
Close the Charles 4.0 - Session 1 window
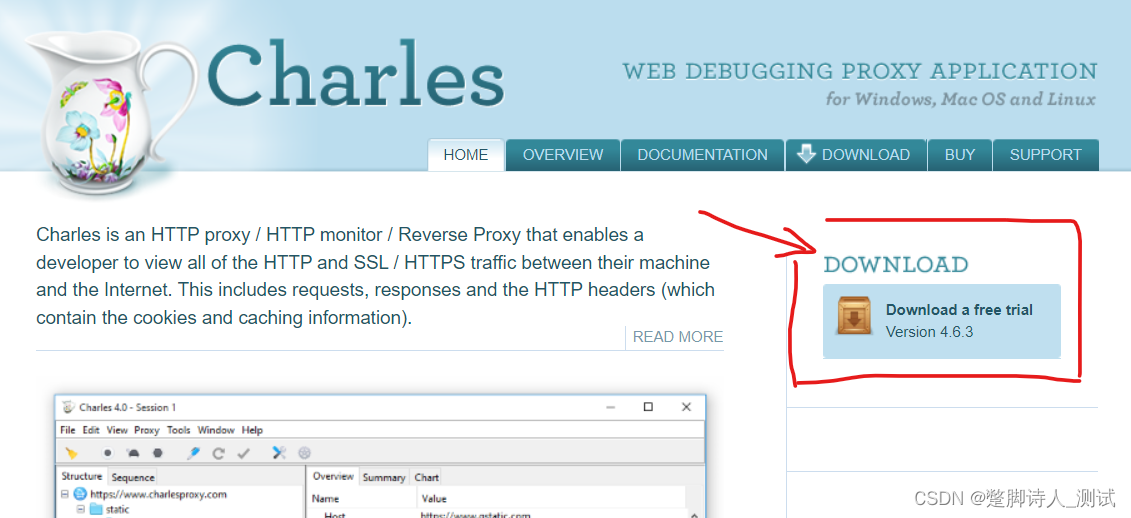tap(686, 407)
